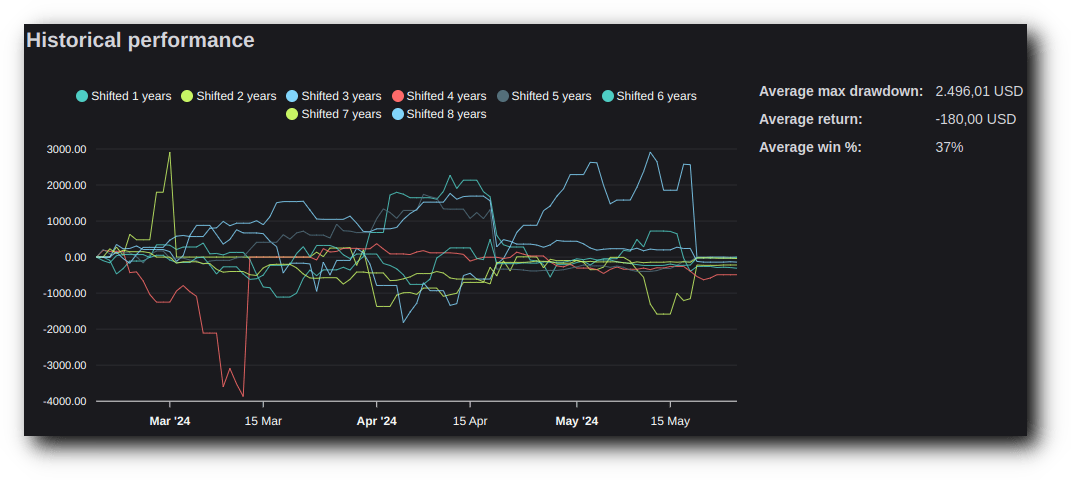Click the Shifted 5 years gray legend dot

coord(502,96)
